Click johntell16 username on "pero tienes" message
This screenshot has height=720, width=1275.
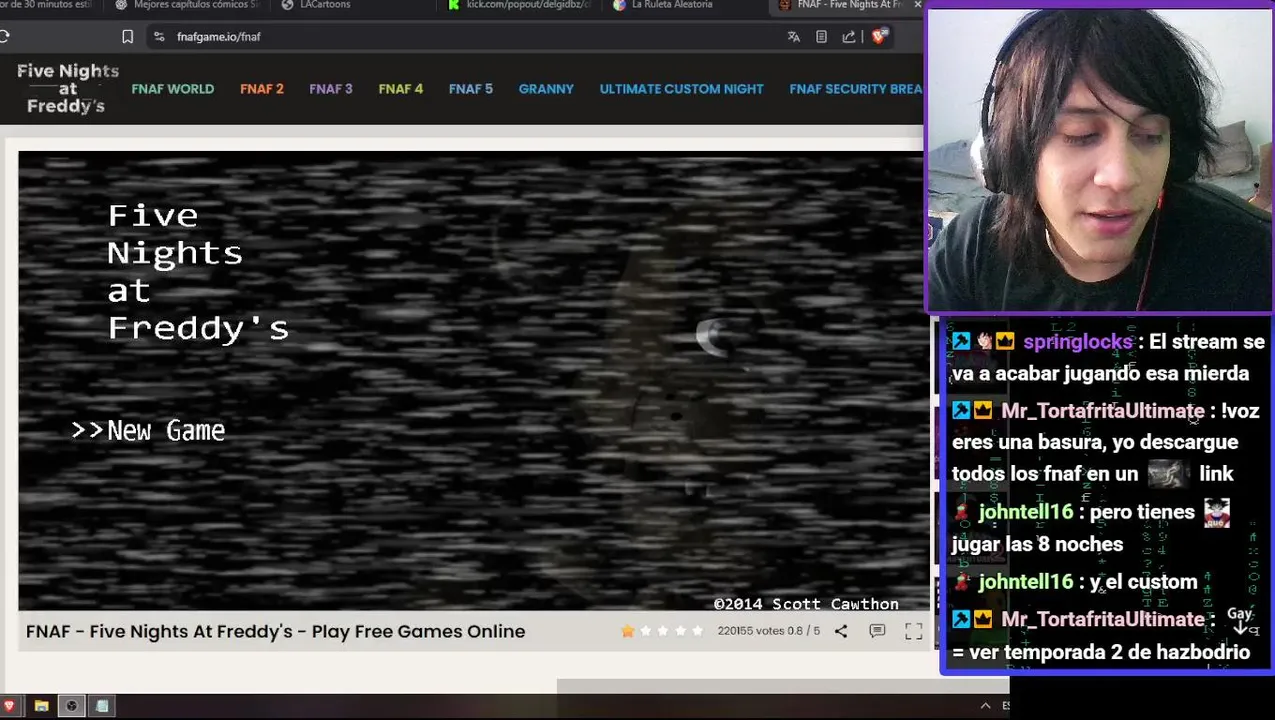tap(1026, 512)
